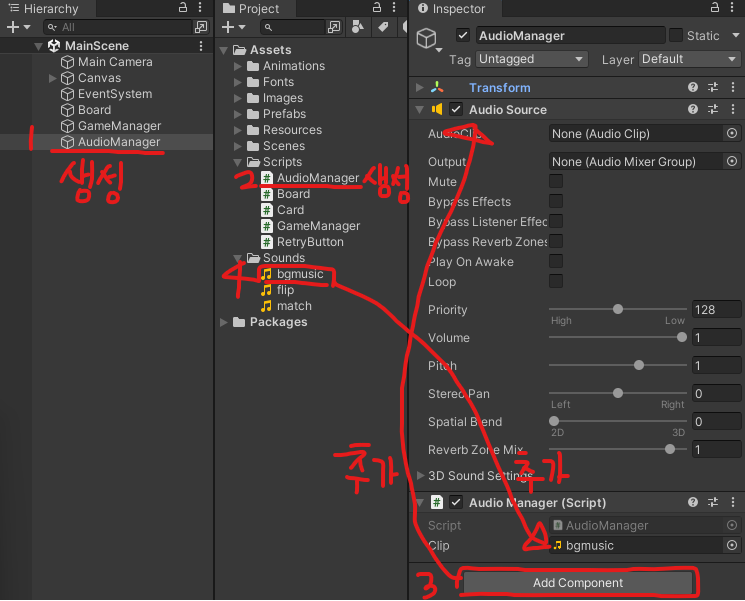Image resolution: width=745 pixels, height=601 pixels.
Task: Toggle Bypass Effects checkbox
Action: (x=556, y=201)
